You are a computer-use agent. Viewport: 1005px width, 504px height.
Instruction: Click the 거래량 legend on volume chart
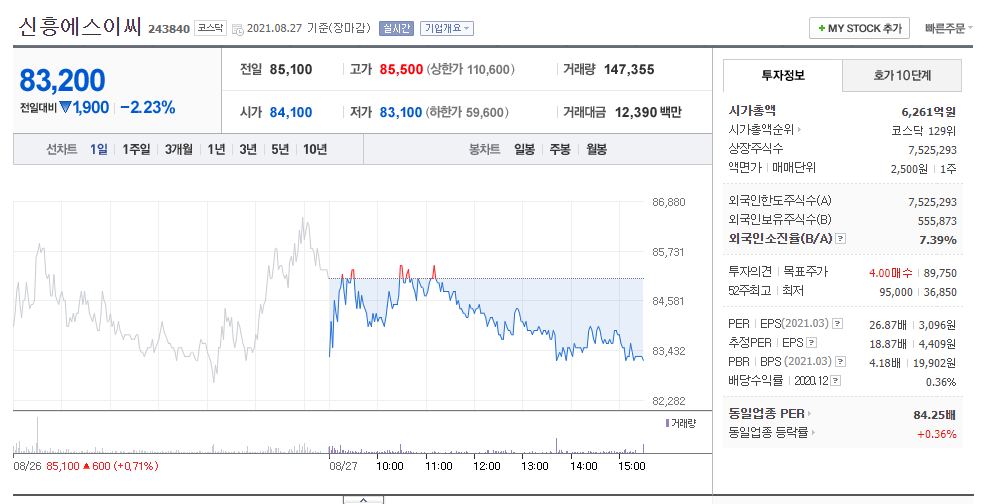pyautogui.click(x=681, y=423)
